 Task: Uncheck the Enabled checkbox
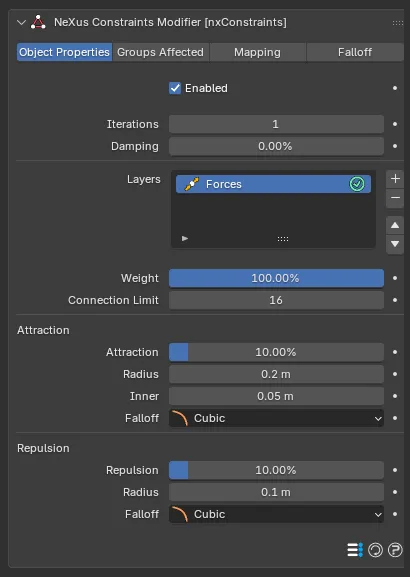click(x=175, y=88)
